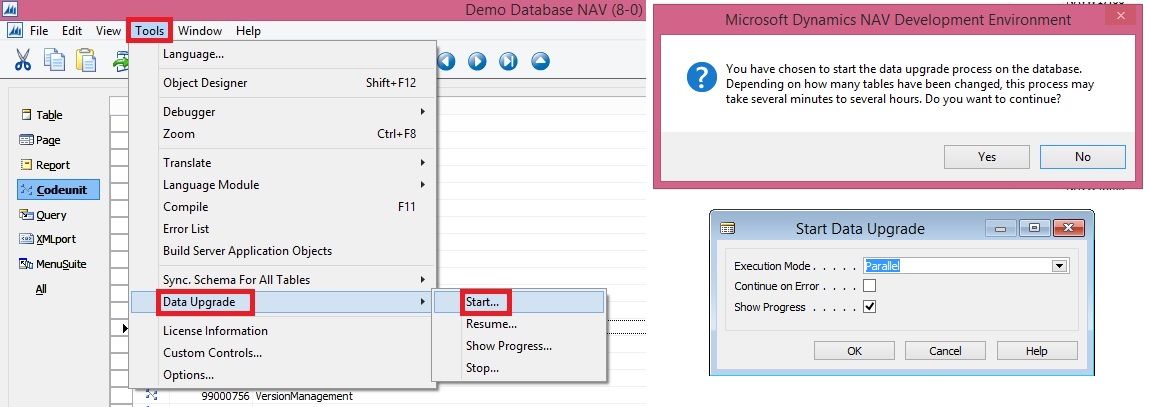The width and height of the screenshot is (1149, 407).
Task: Click the Copy toolbar icon
Action: pos(54,61)
